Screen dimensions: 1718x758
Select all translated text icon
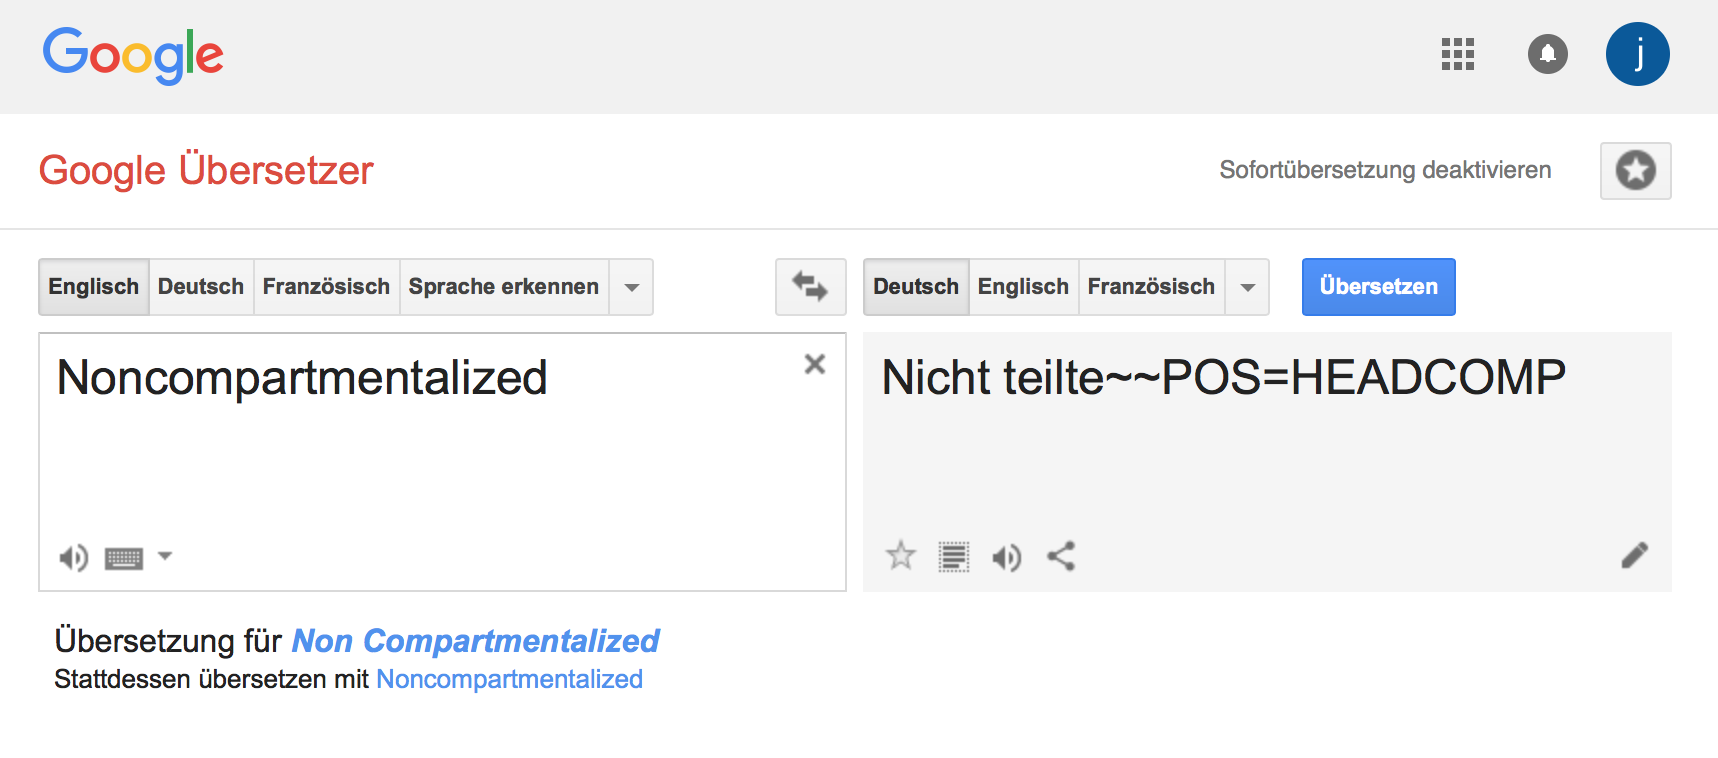953,556
